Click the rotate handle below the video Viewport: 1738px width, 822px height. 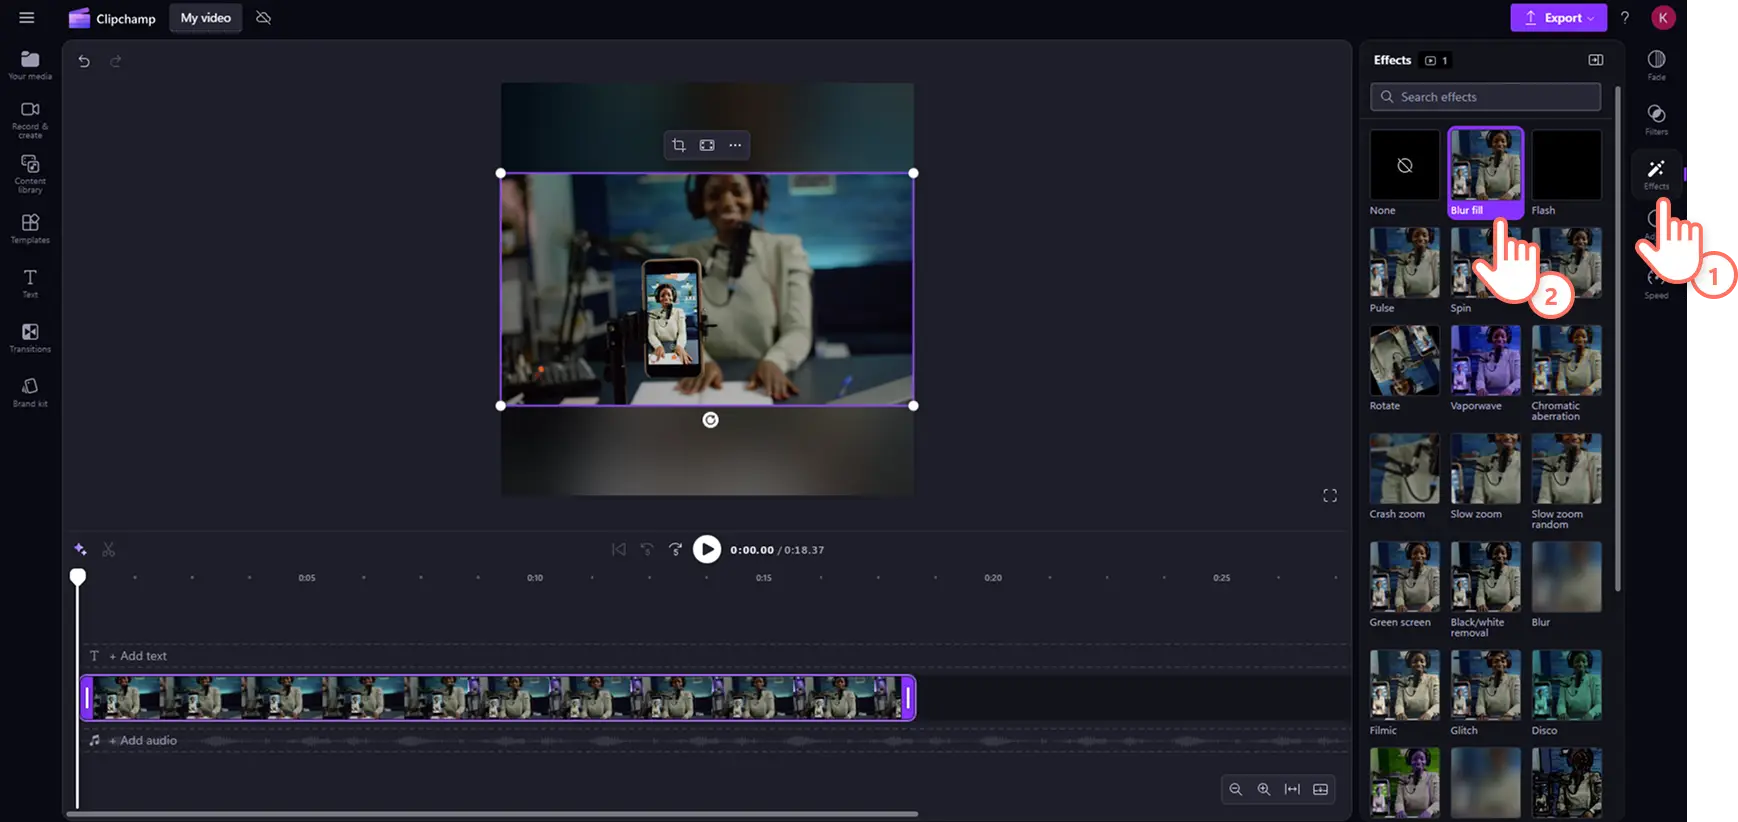[710, 420]
